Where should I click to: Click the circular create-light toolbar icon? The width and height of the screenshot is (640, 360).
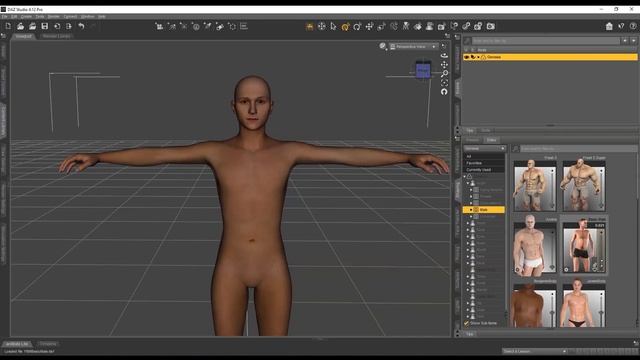196,27
